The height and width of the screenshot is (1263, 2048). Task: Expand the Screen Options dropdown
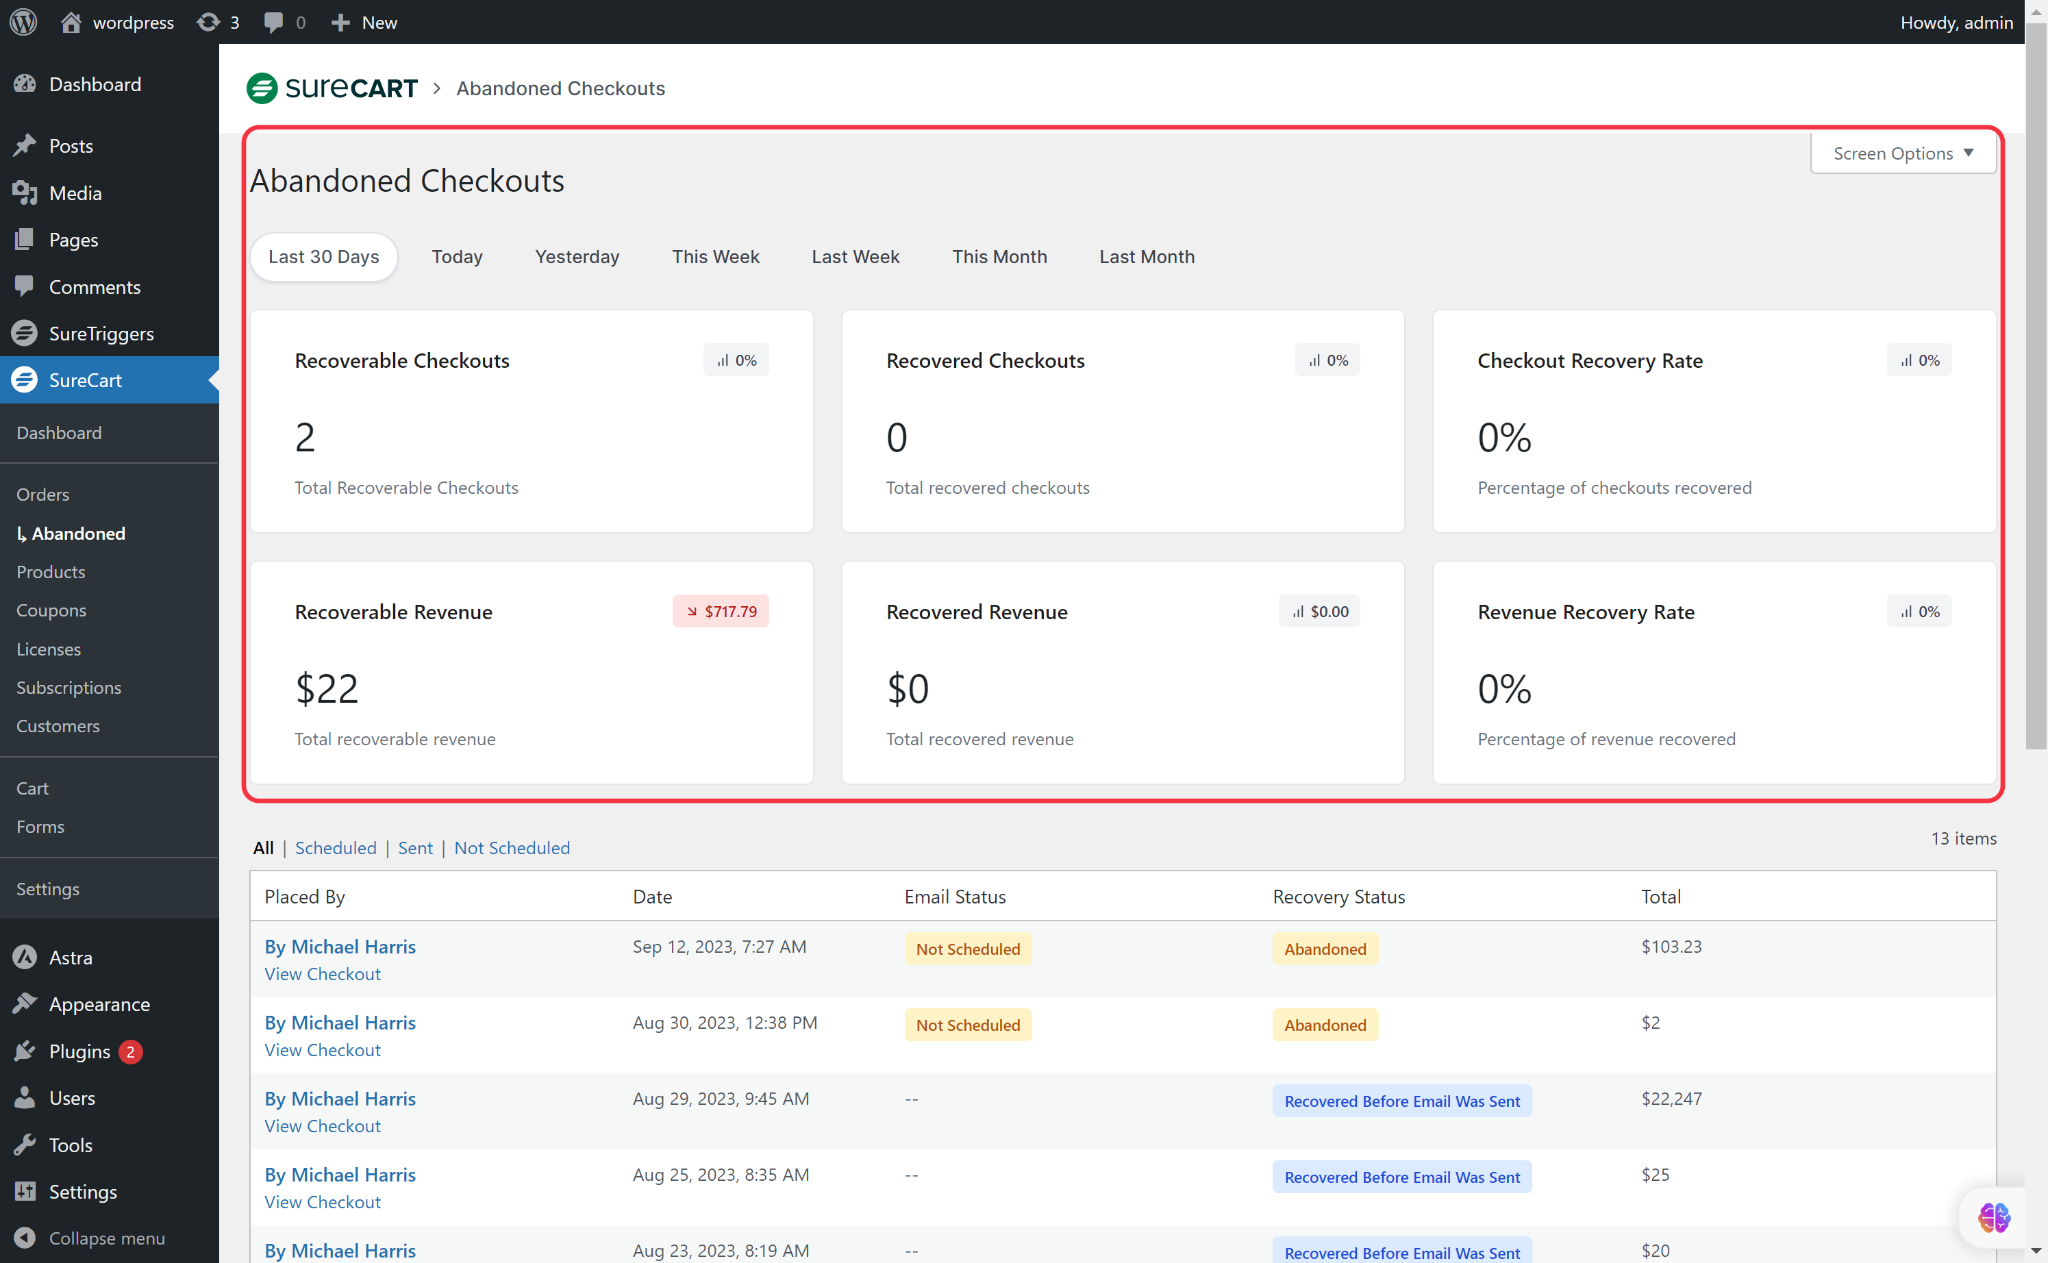coord(1902,153)
